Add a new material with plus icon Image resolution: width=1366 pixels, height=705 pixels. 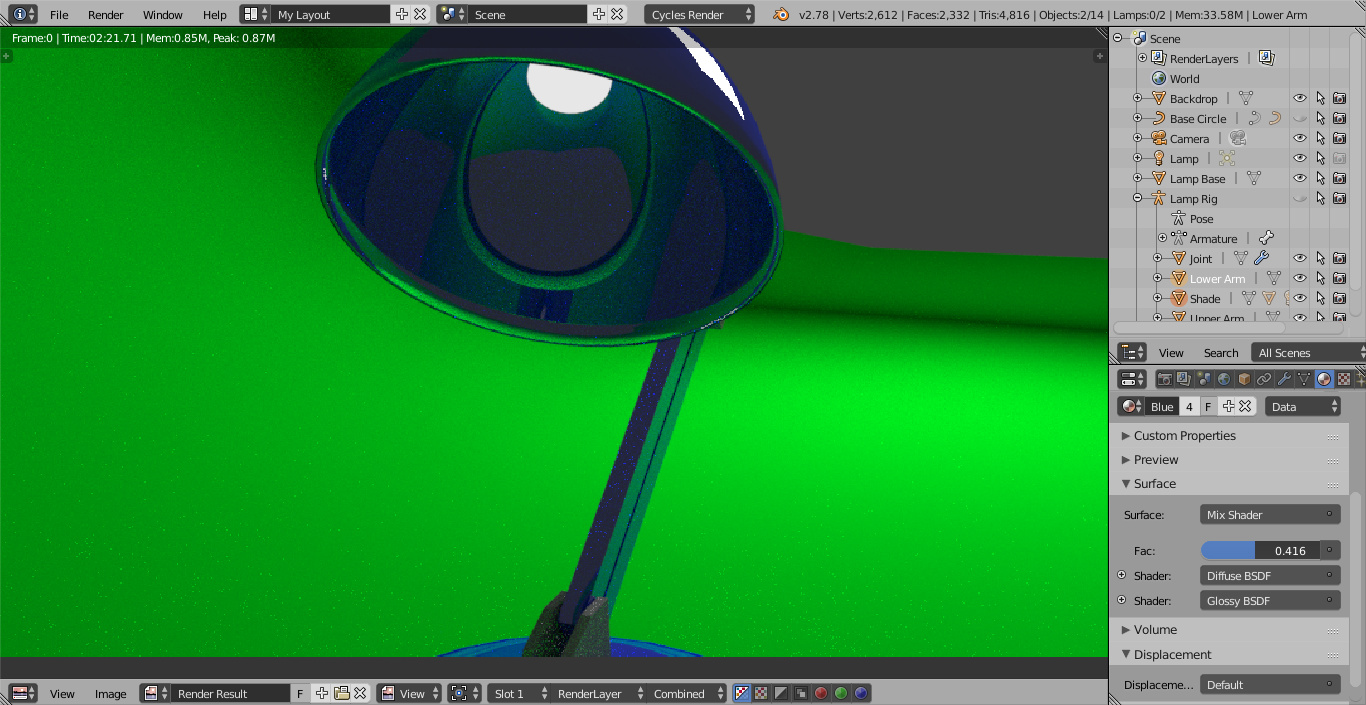pyautogui.click(x=1229, y=406)
